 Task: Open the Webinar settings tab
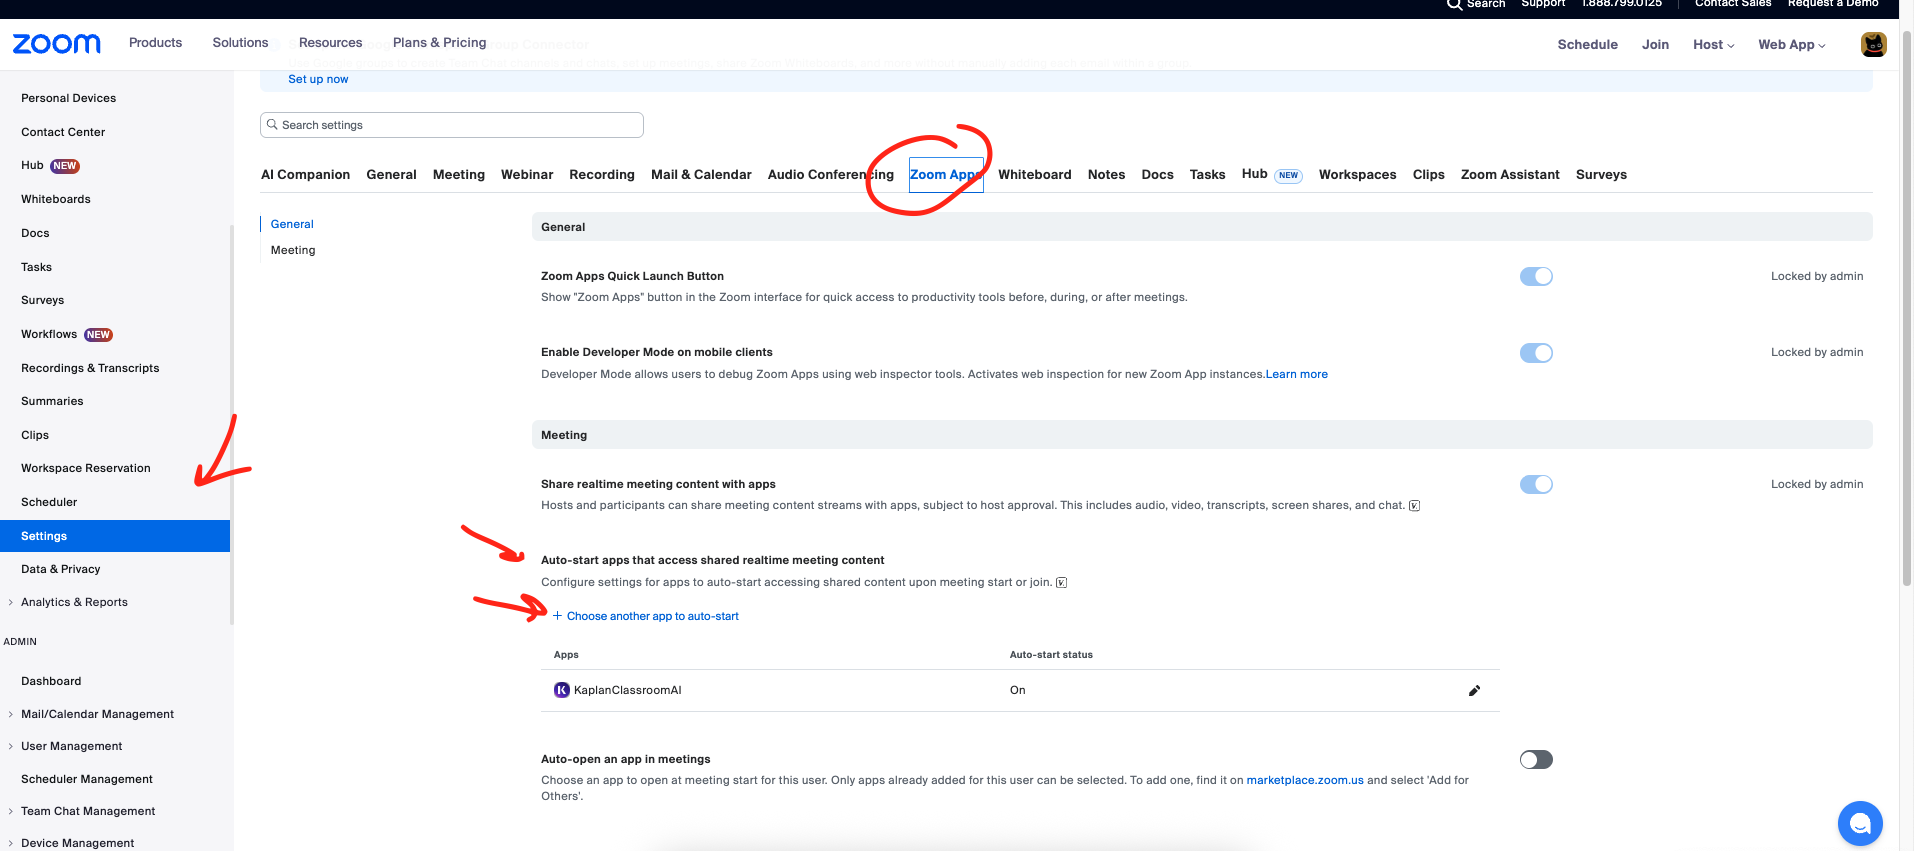527,175
